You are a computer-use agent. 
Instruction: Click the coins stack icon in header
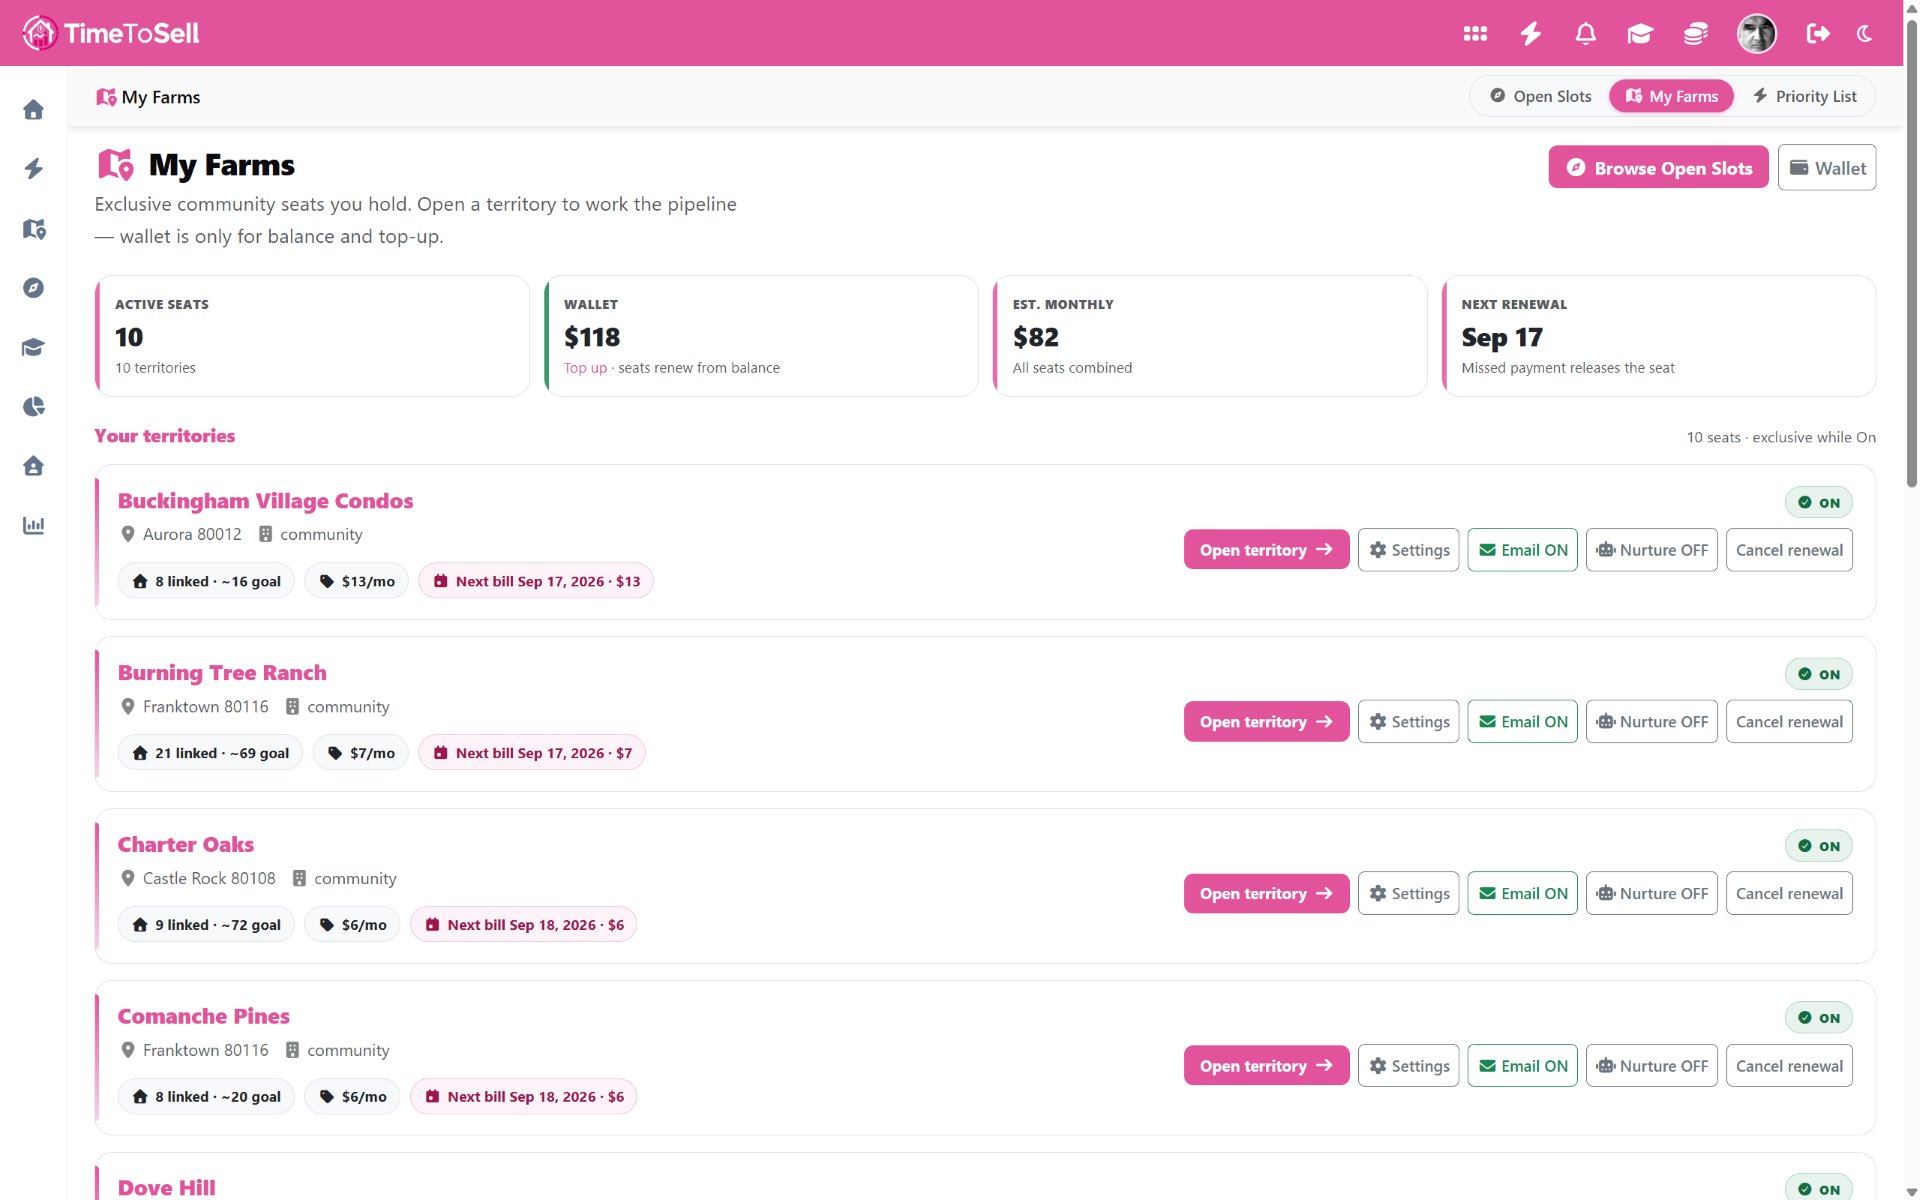(1696, 33)
